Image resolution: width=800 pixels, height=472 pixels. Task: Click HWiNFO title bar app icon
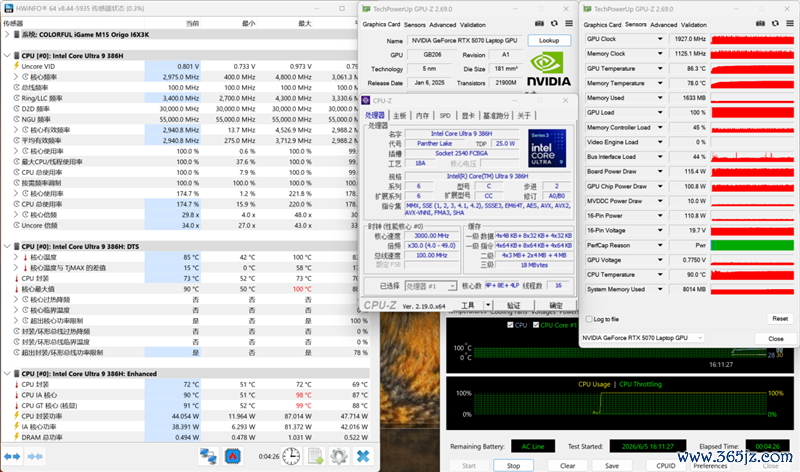pos(9,8)
